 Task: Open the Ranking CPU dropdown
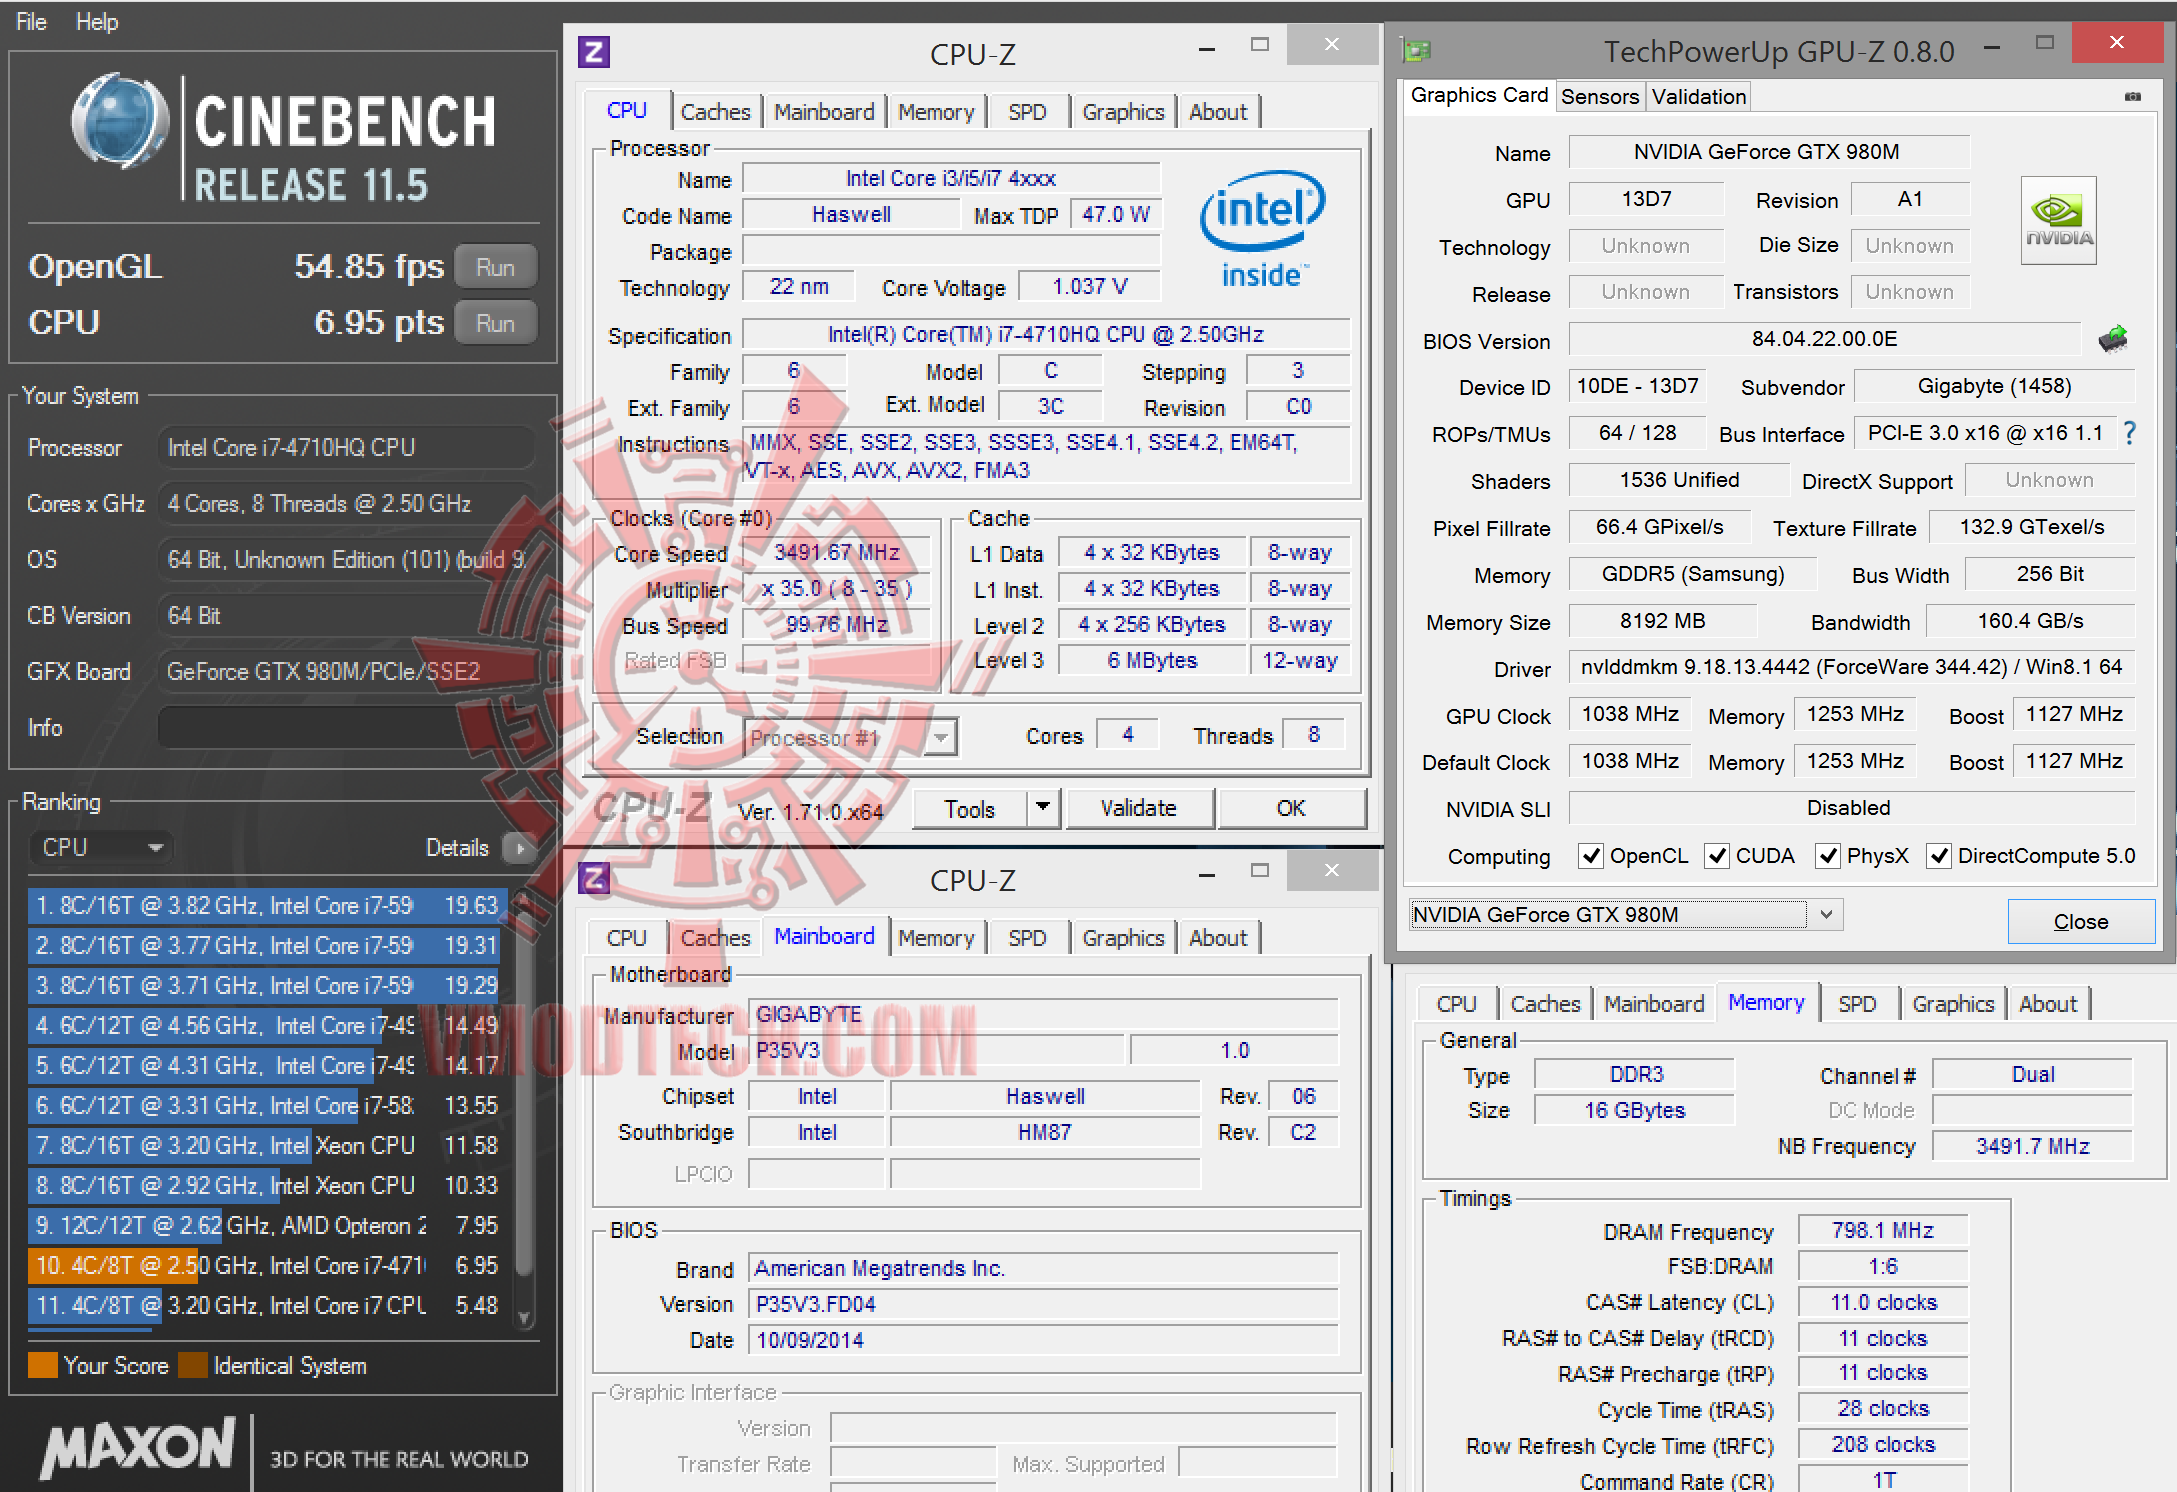point(100,848)
